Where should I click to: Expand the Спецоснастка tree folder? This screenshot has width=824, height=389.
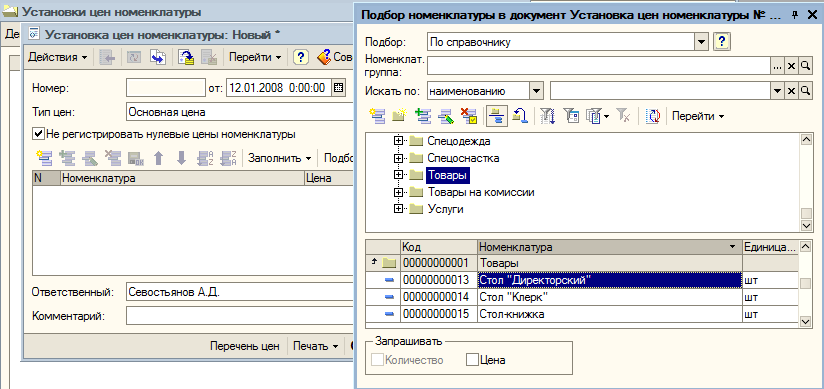pos(398,158)
